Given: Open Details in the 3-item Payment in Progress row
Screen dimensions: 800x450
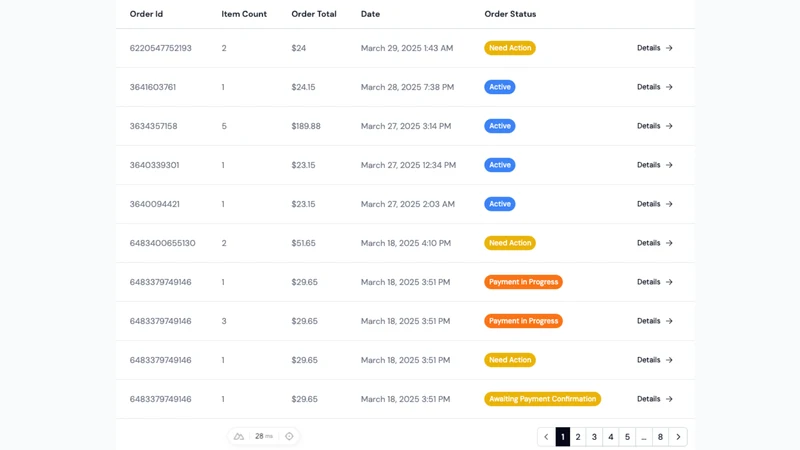Looking at the screenshot, I should point(655,321).
